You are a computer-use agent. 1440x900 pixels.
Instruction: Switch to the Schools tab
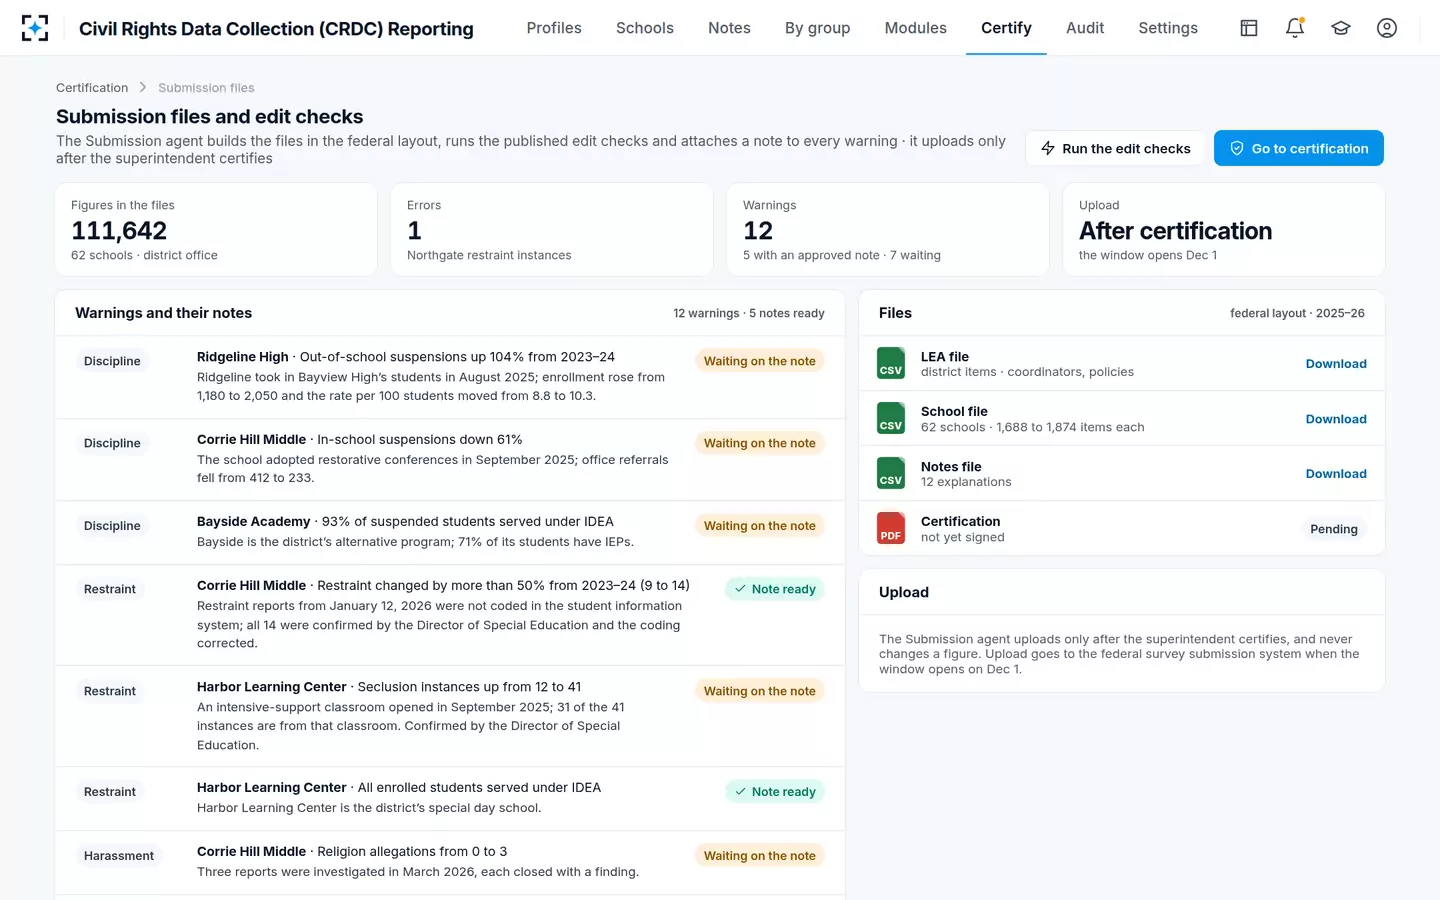tap(645, 28)
